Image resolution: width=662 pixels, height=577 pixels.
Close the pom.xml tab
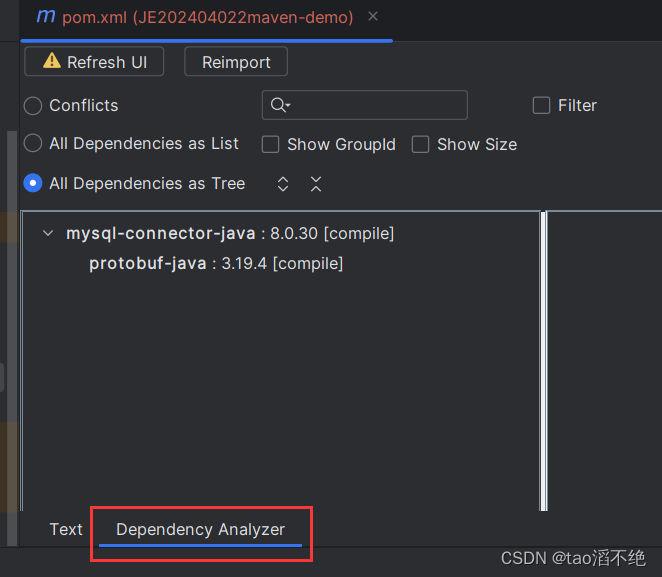(x=373, y=16)
